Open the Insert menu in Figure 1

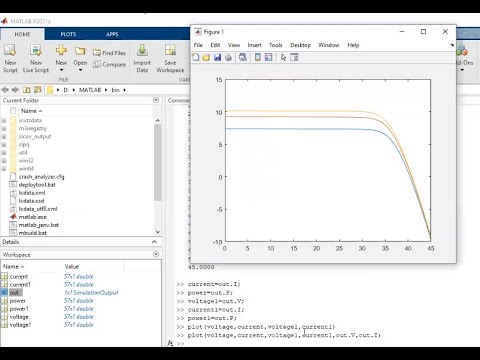click(254, 45)
